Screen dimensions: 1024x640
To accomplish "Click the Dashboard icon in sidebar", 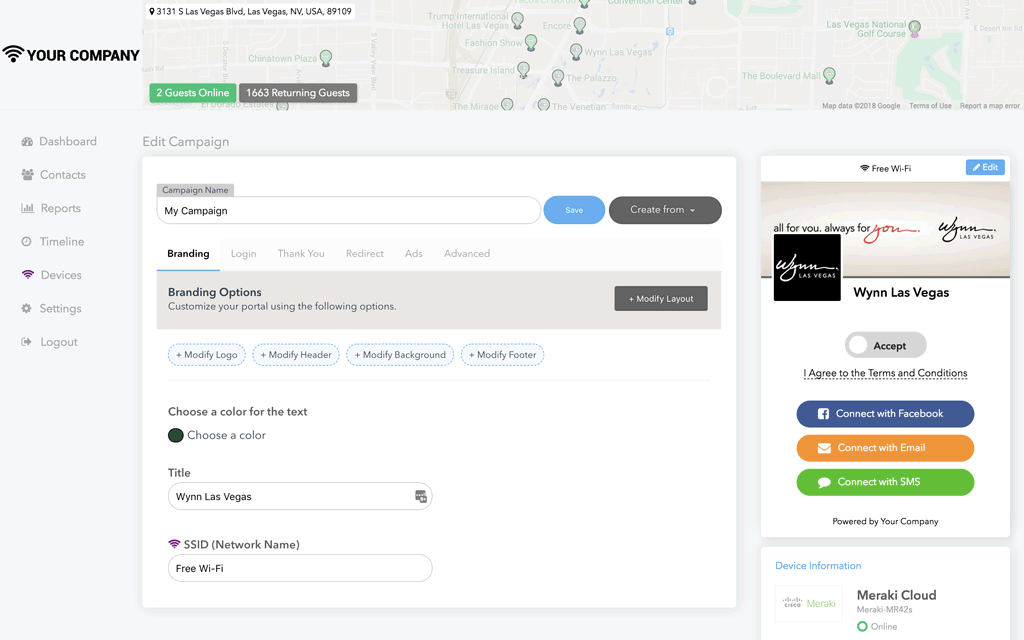I will coord(27,142).
